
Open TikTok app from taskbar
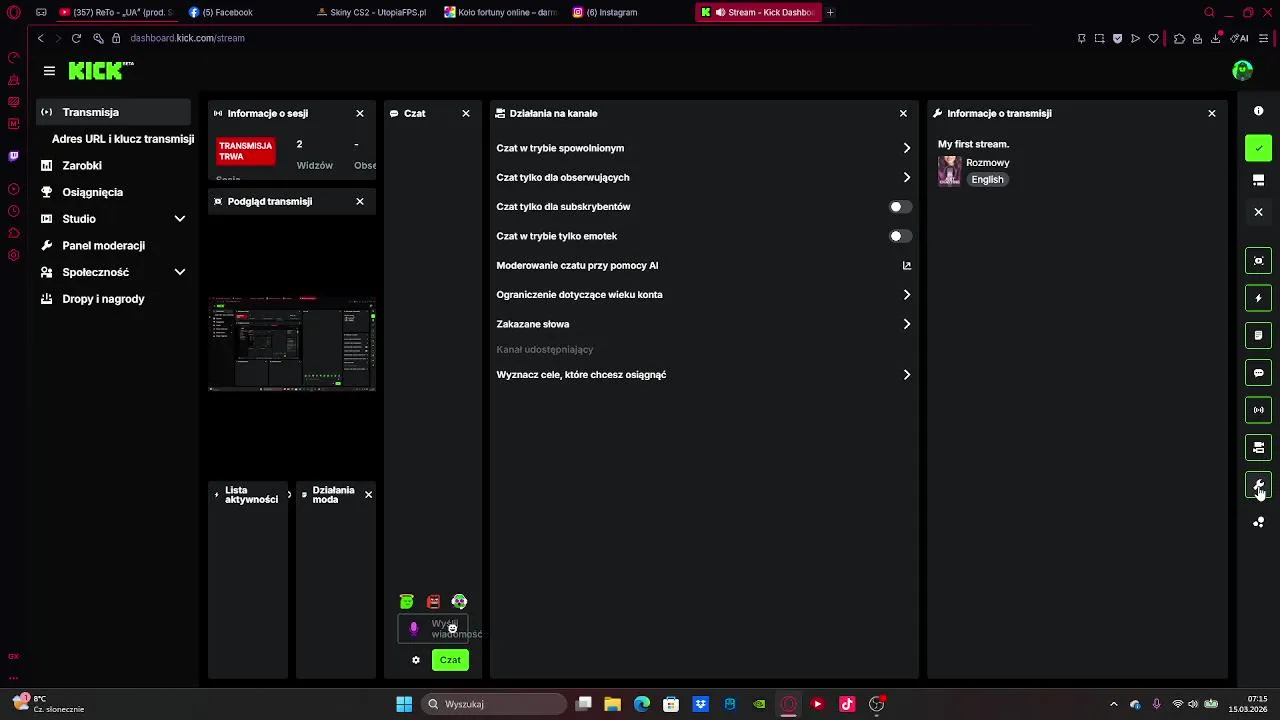click(847, 704)
